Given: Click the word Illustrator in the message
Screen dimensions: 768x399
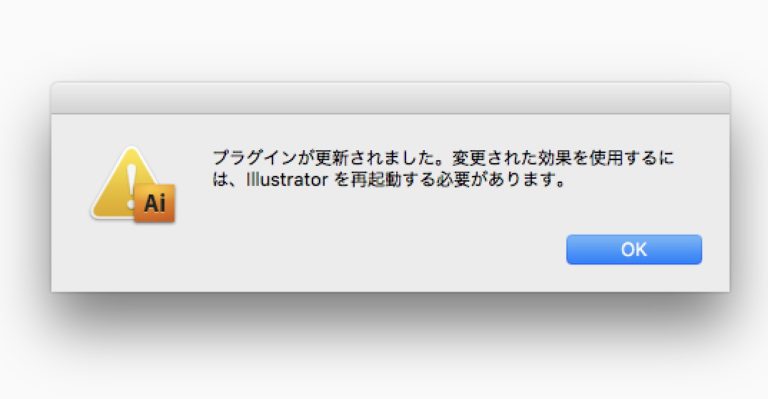Looking at the screenshot, I should point(287,180).
